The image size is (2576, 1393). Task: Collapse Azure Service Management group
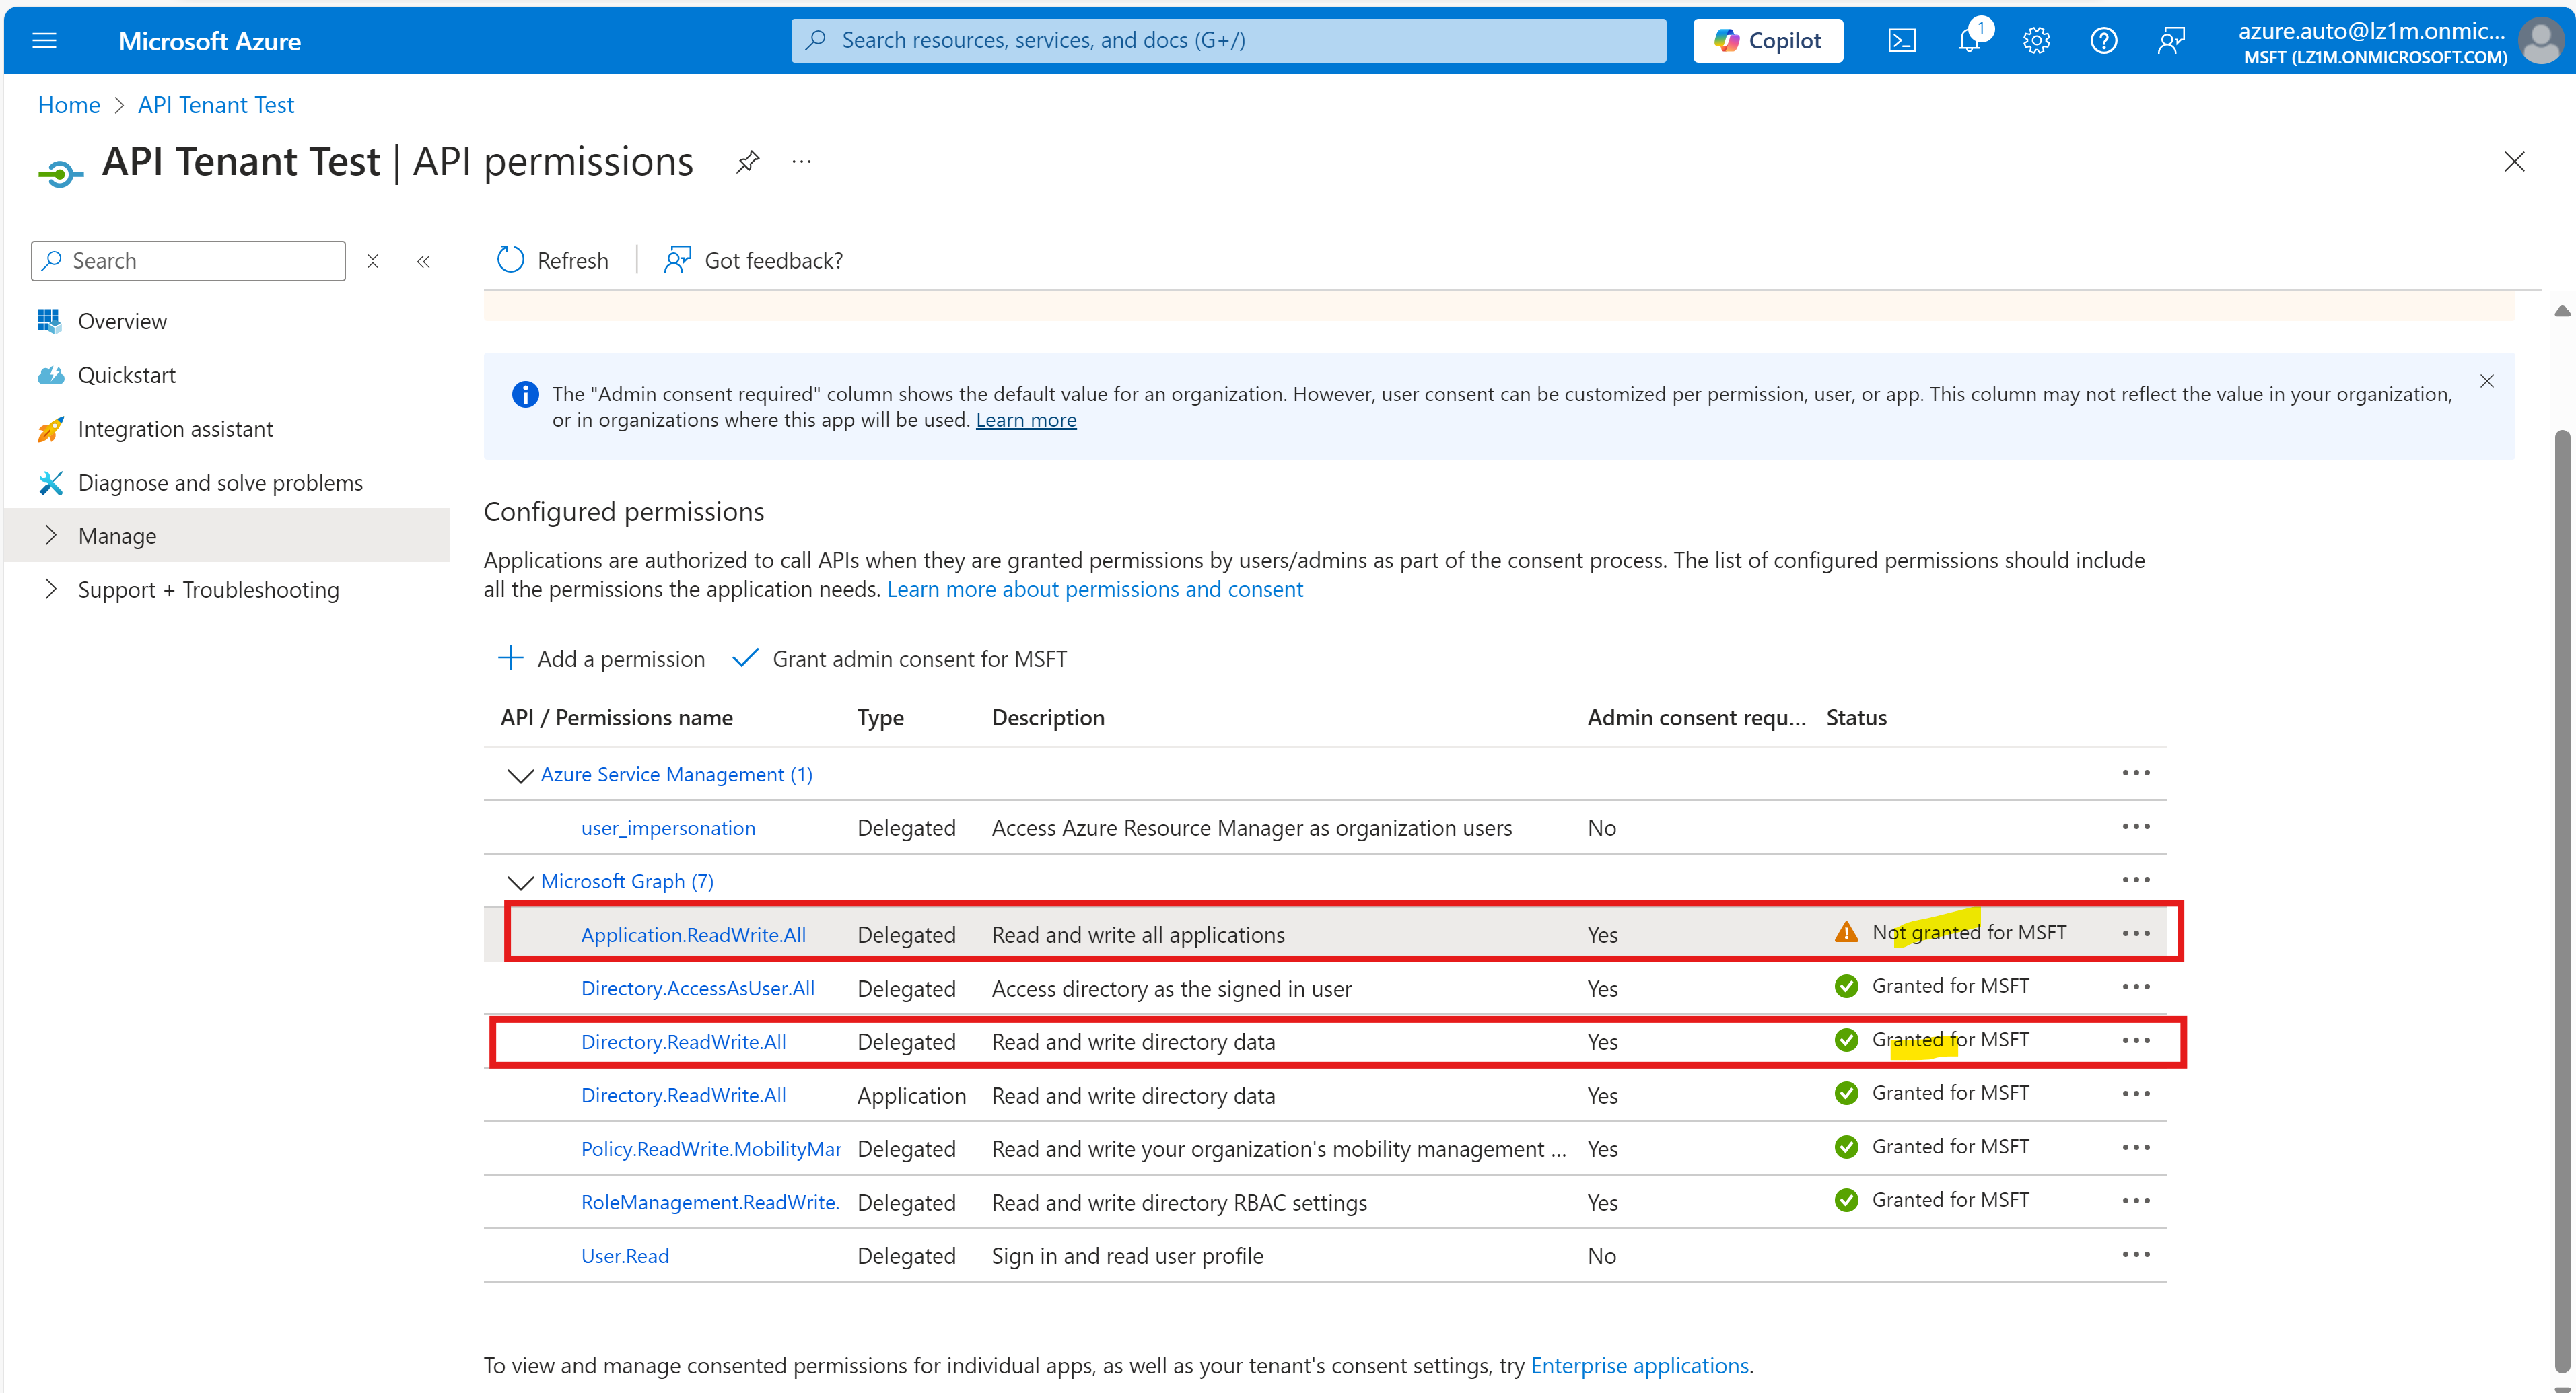pyautogui.click(x=520, y=775)
